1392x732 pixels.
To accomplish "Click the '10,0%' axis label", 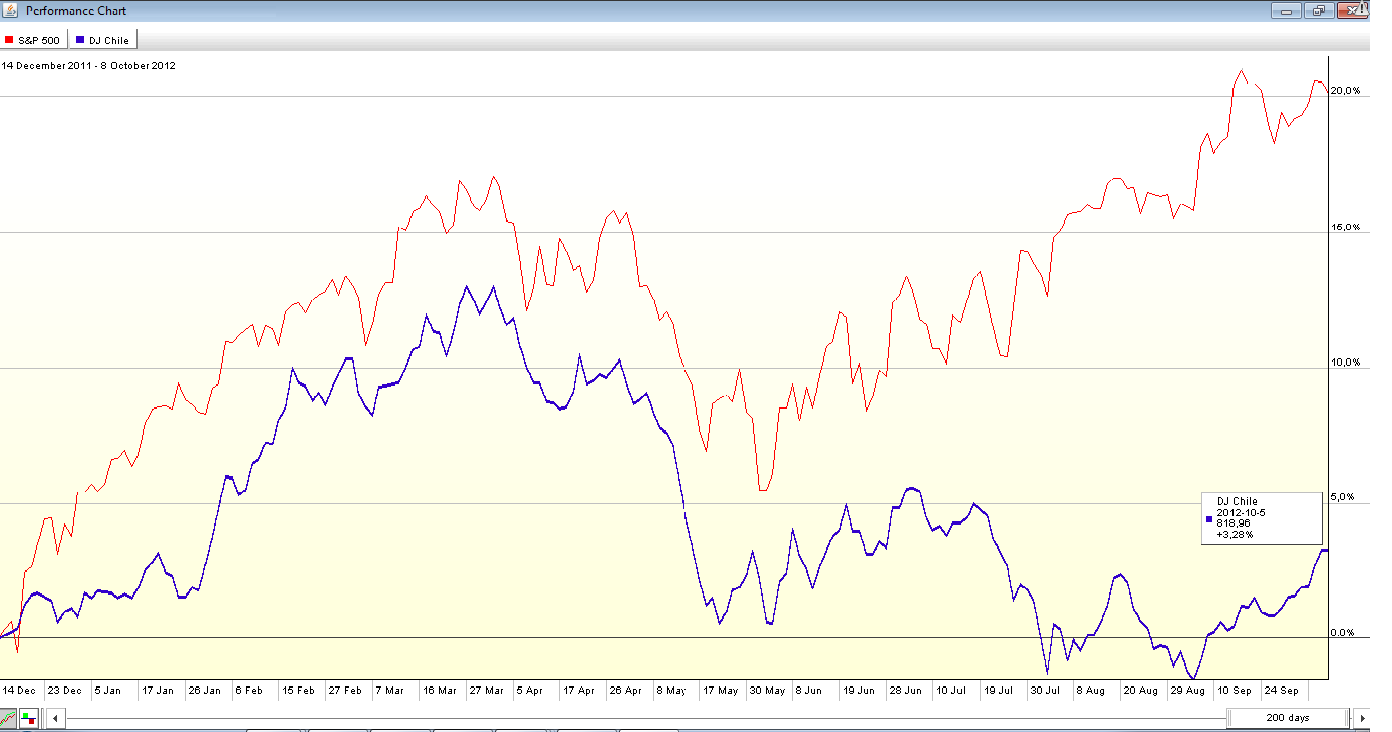I will (1345, 362).
